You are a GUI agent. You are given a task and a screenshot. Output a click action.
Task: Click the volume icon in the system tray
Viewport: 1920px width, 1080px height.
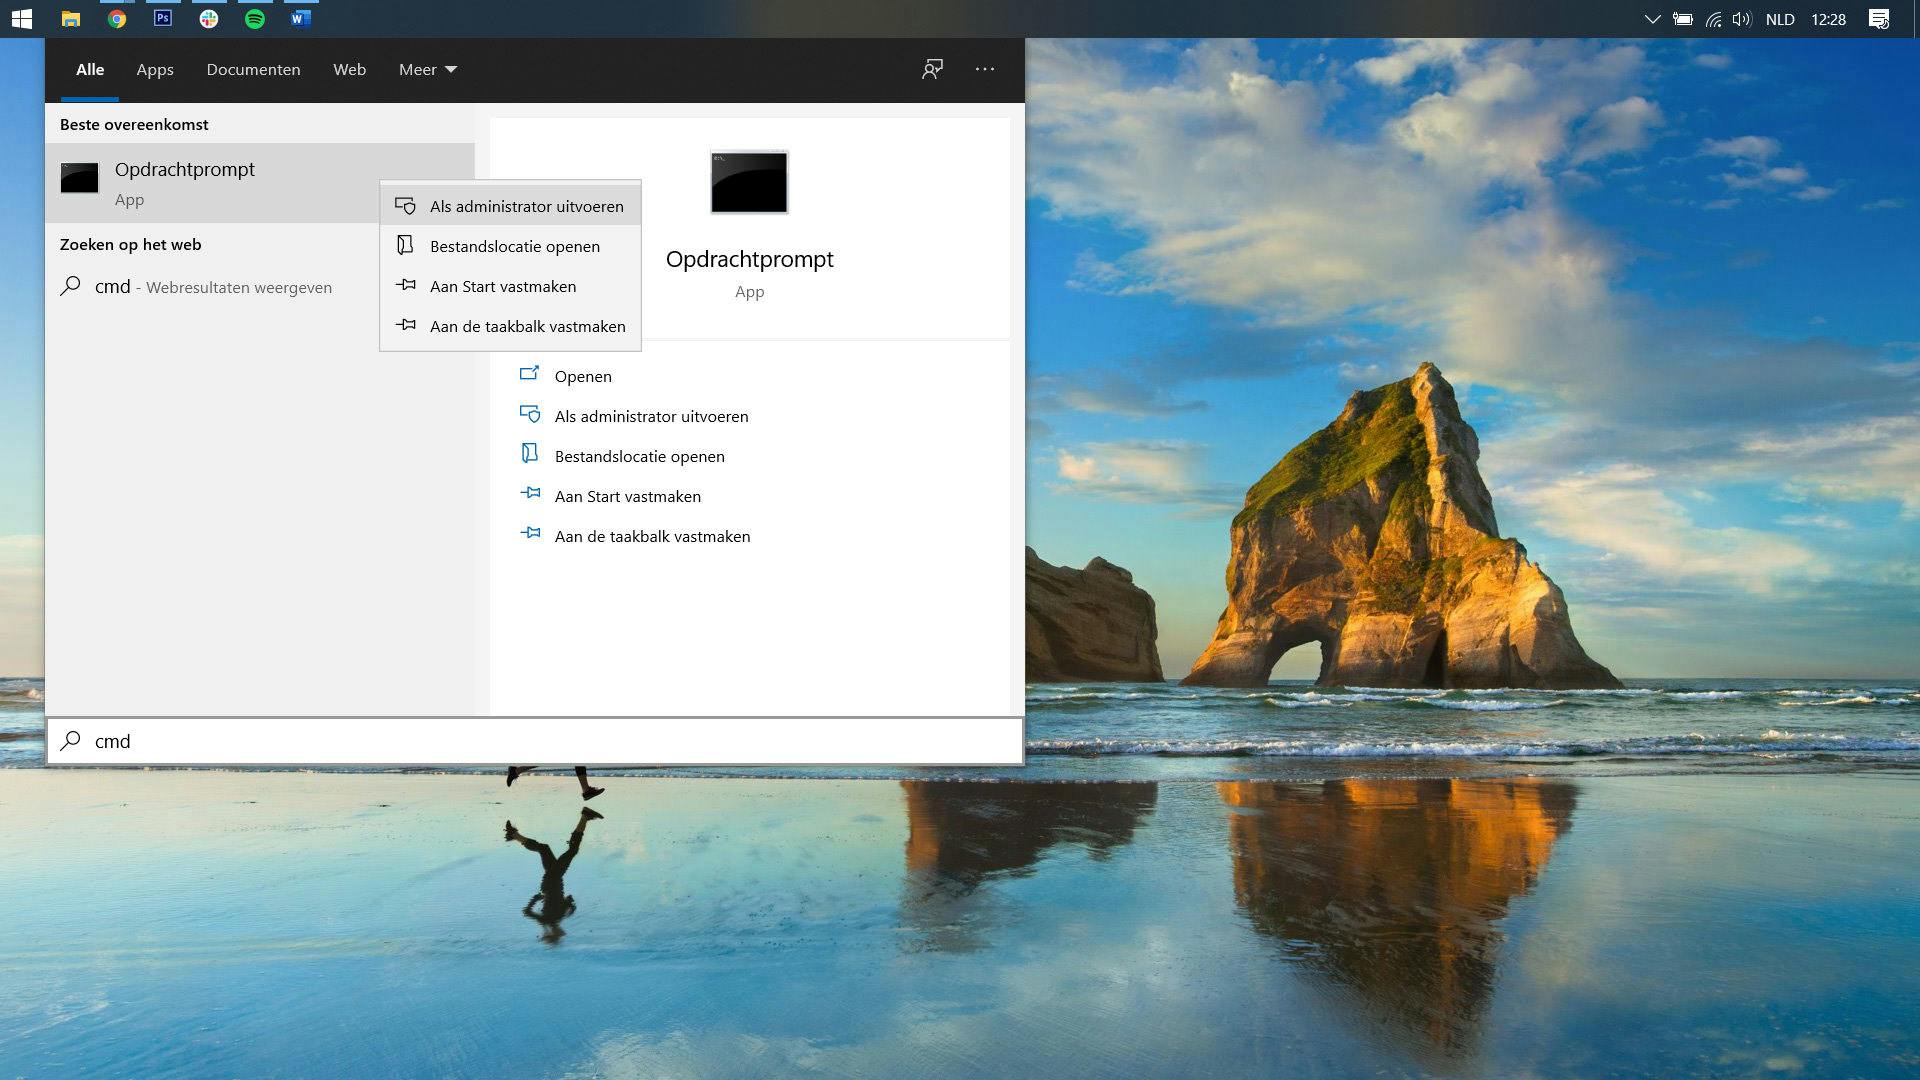click(1742, 19)
